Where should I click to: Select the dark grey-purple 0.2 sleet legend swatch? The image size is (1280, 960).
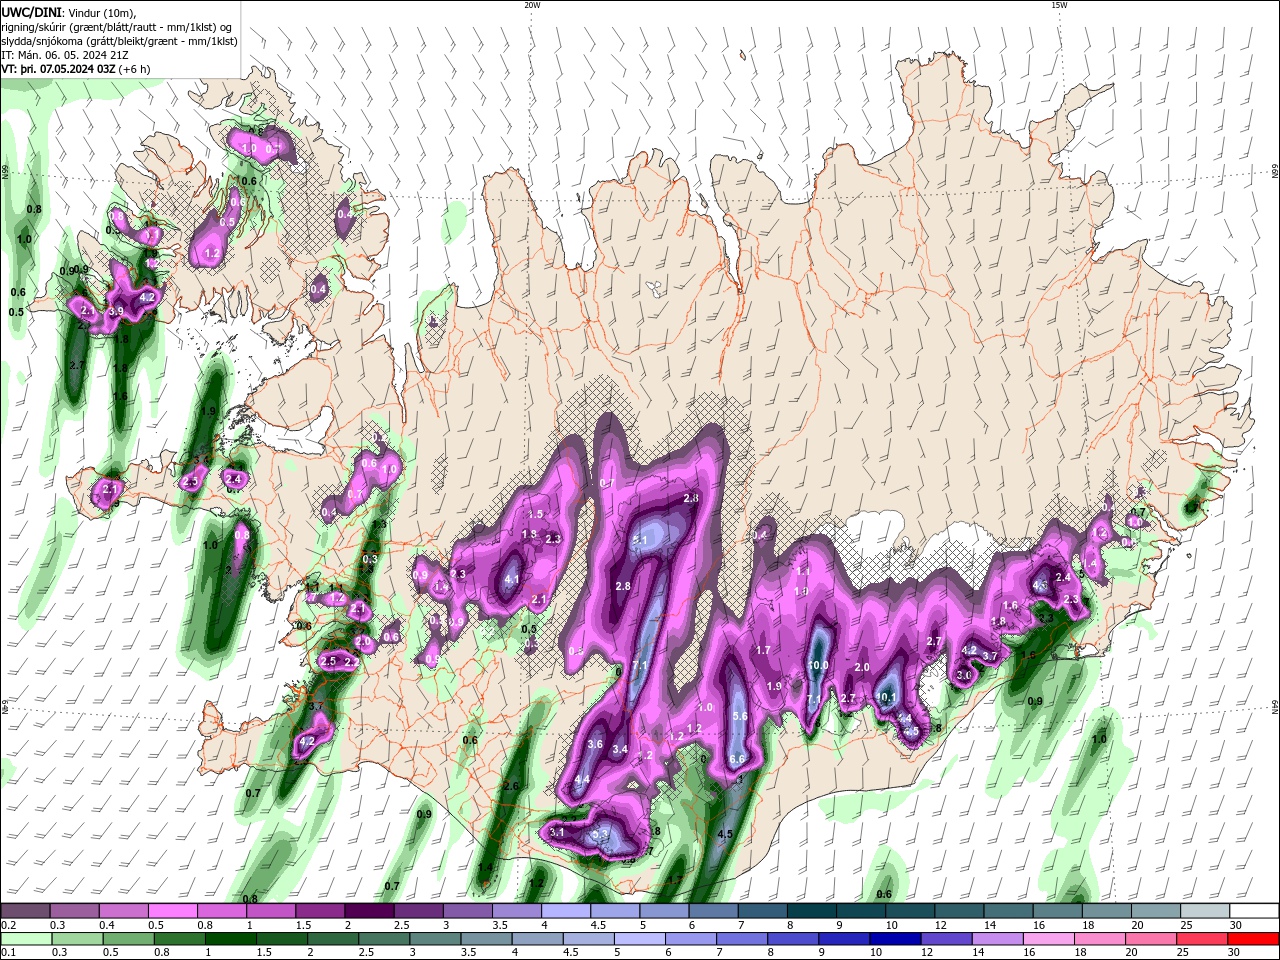pyautogui.click(x=25, y=911)
